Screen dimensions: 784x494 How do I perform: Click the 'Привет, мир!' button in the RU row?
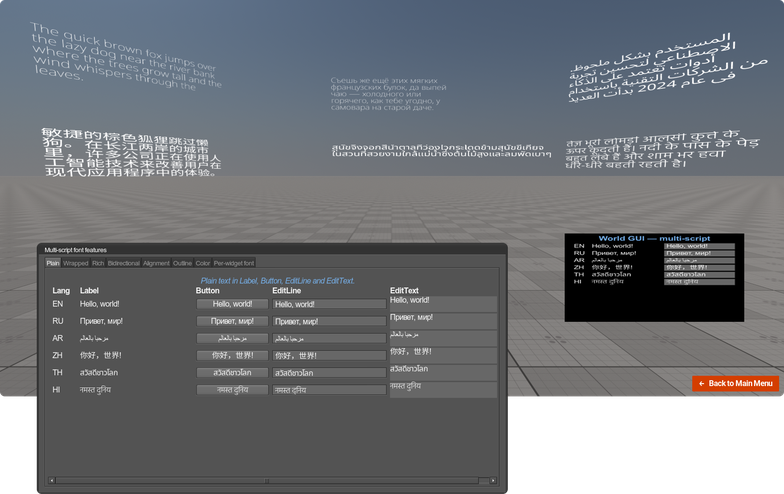click(x=232, y=321)
